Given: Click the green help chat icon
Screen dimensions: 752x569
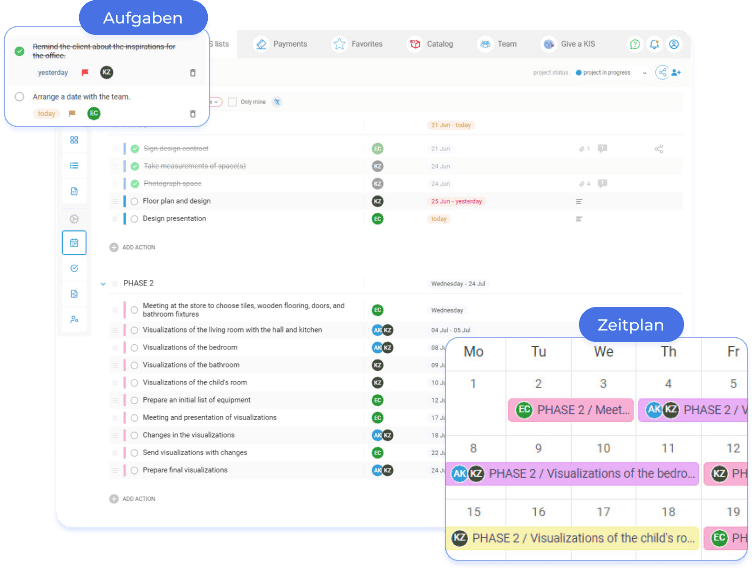Looking at the screenshot, I should click(x=634, y=44).
